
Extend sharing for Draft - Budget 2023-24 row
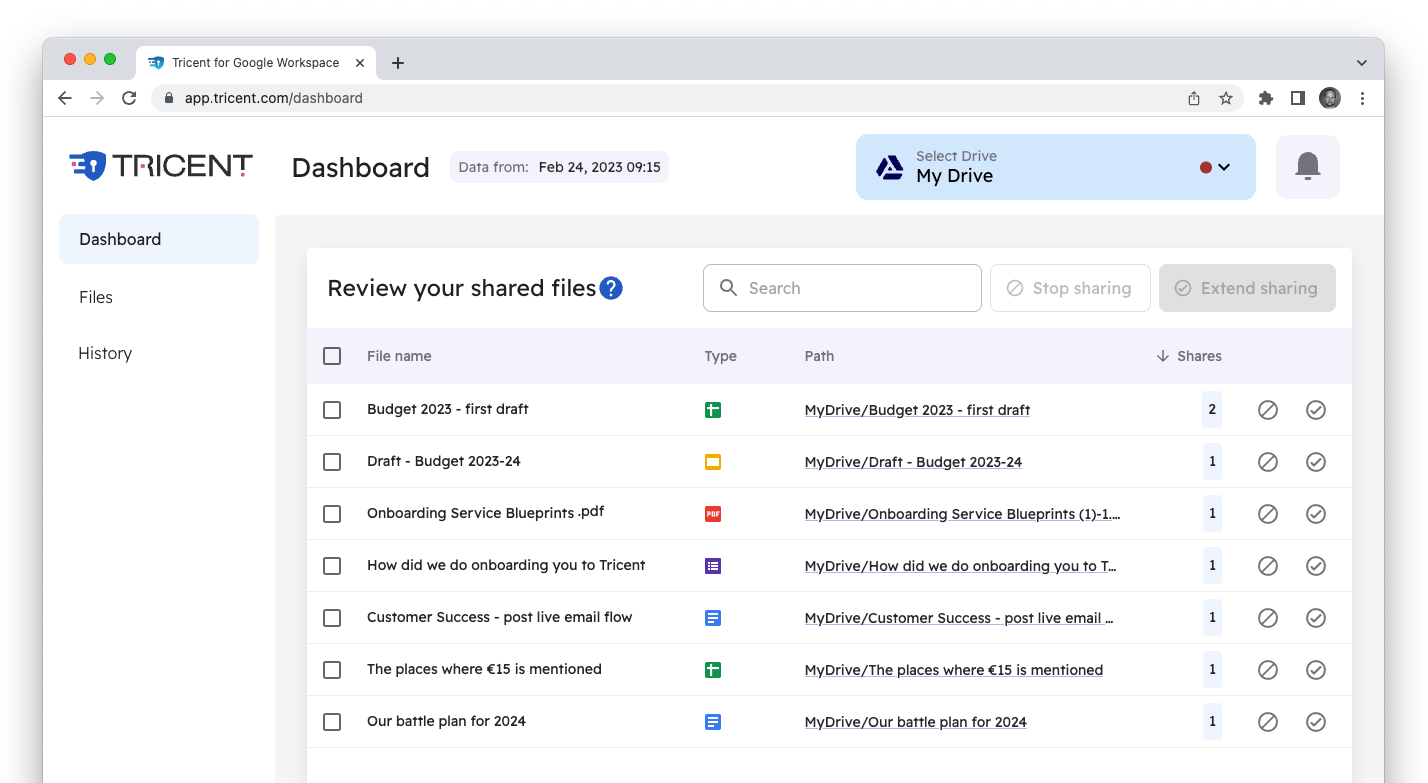pos(1316,462)
